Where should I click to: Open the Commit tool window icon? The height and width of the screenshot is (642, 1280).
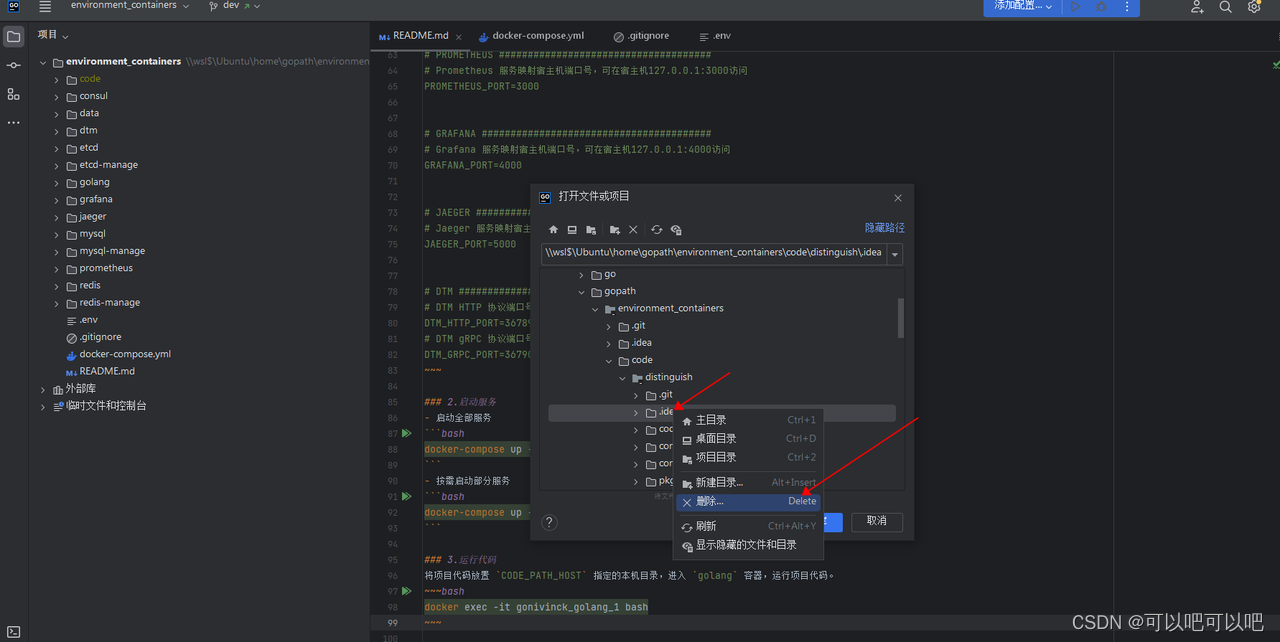(13, 65)
